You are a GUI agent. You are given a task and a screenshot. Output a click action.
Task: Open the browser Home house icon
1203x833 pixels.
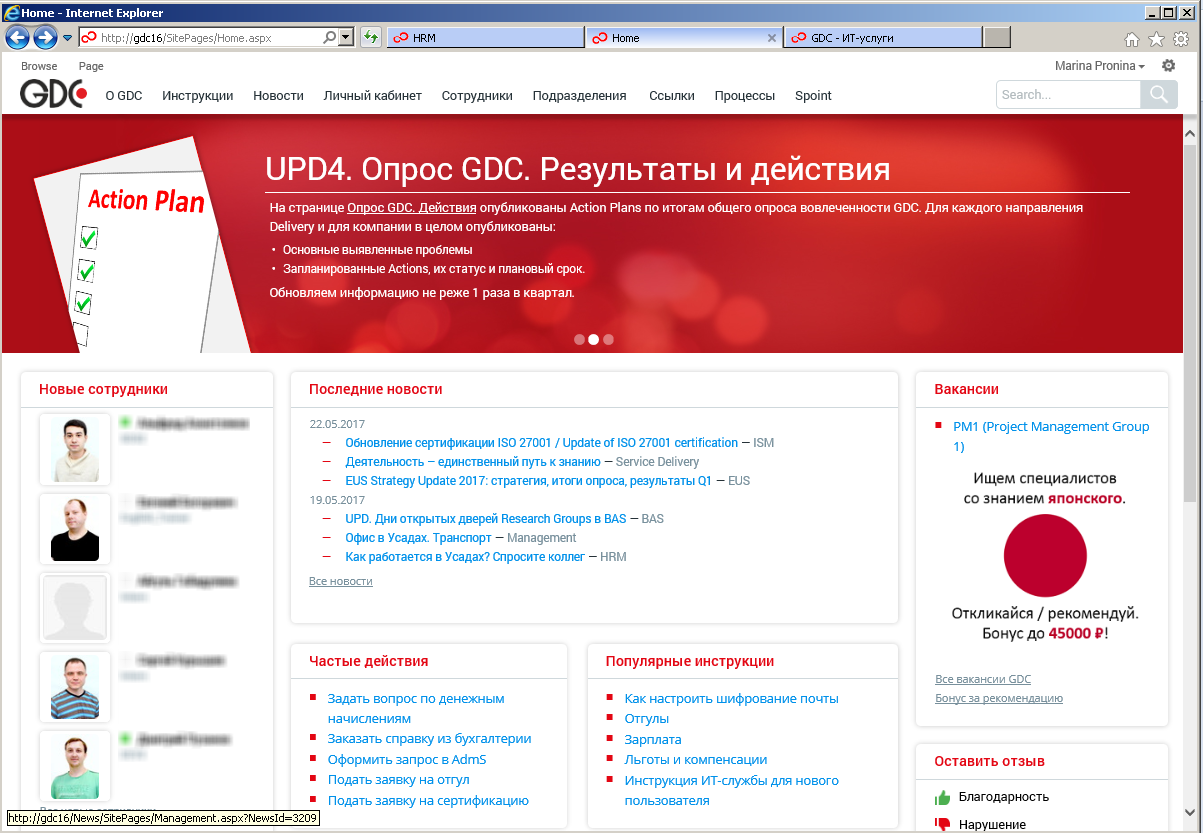(x=1132, y=39)
